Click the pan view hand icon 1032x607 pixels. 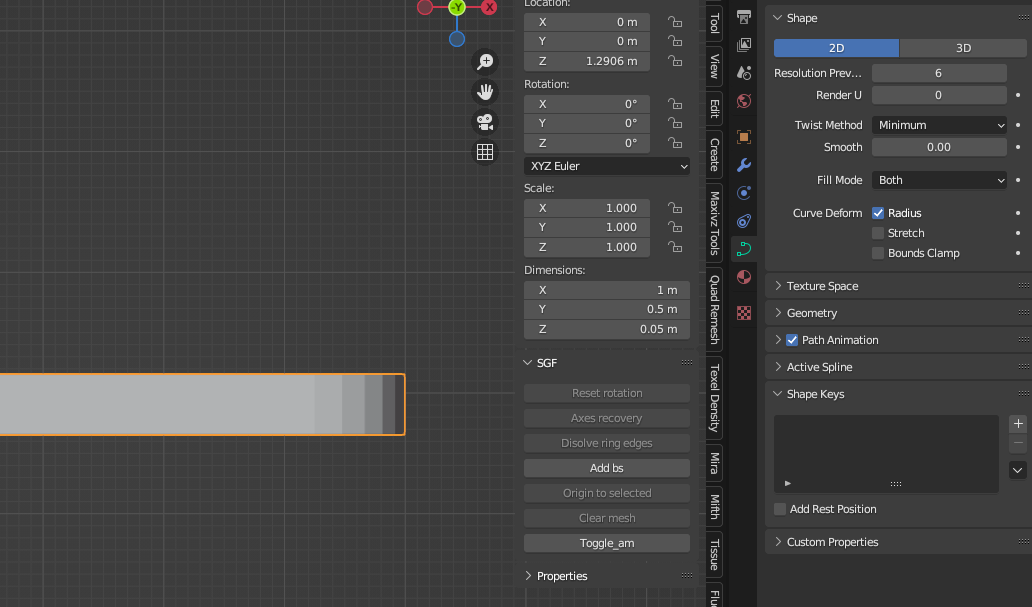point(485,92)
